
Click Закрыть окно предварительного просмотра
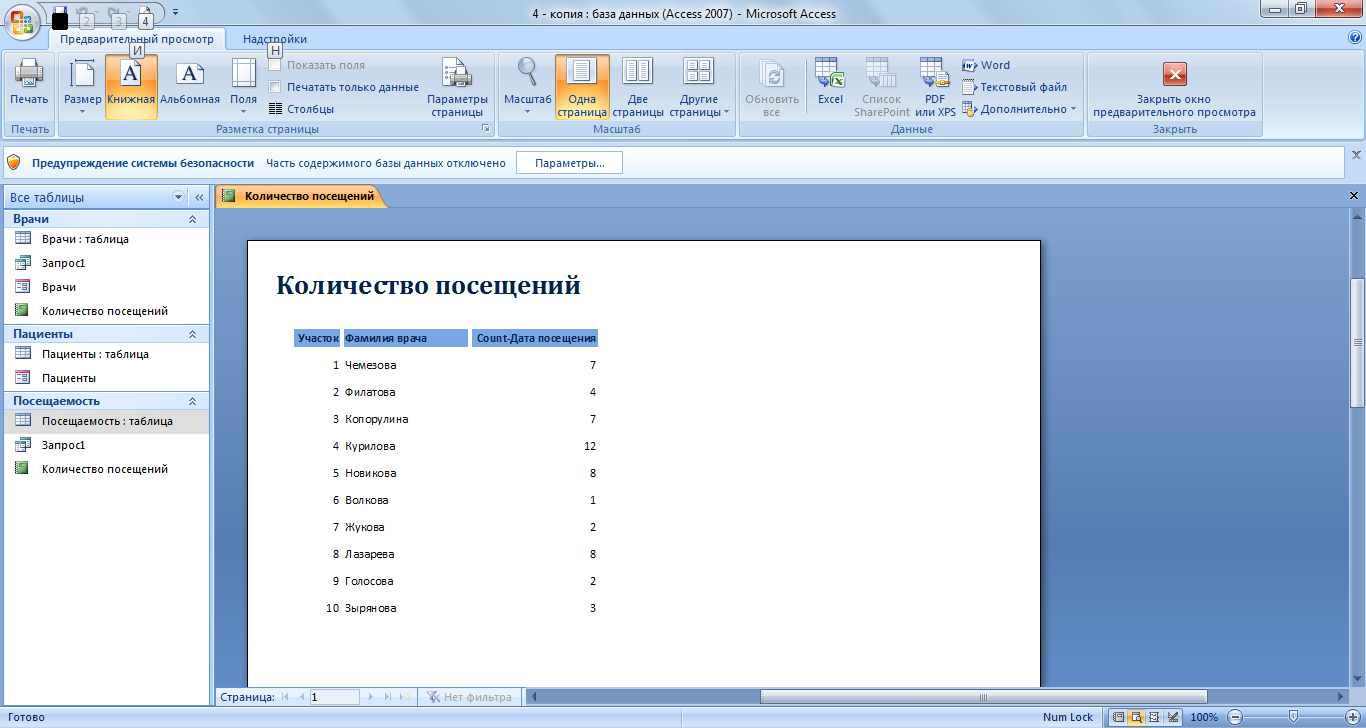coord(1174,87)
